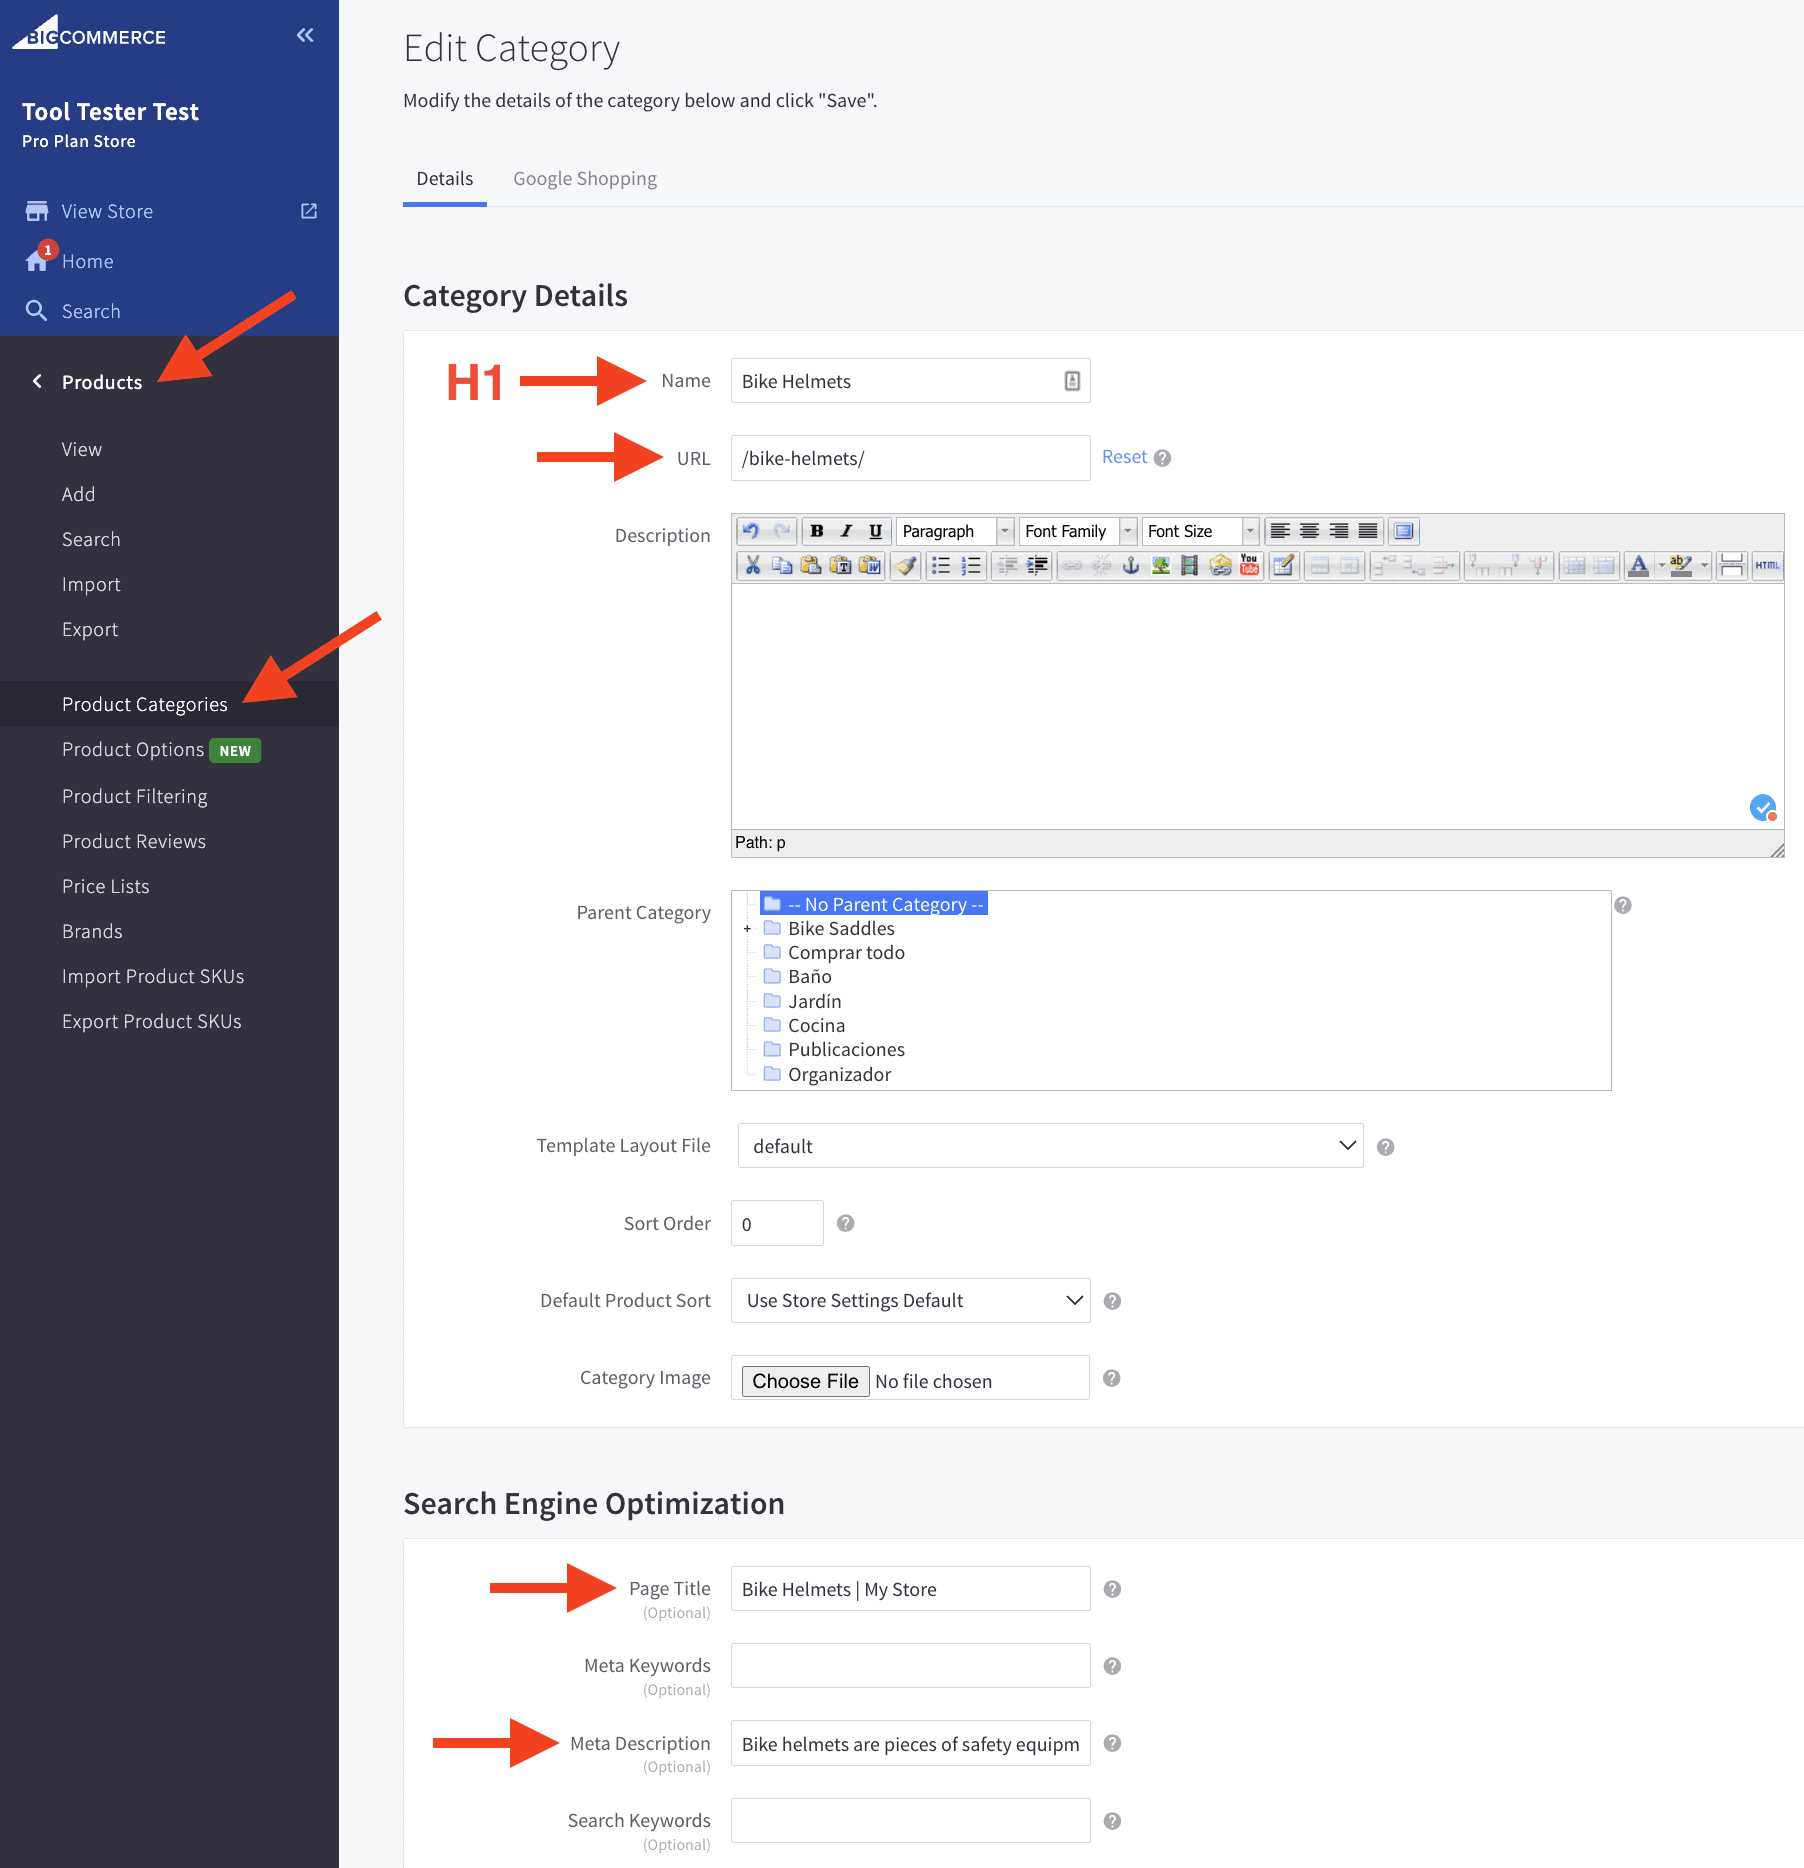Open the Font Family dropdown

coord(1078,531)
